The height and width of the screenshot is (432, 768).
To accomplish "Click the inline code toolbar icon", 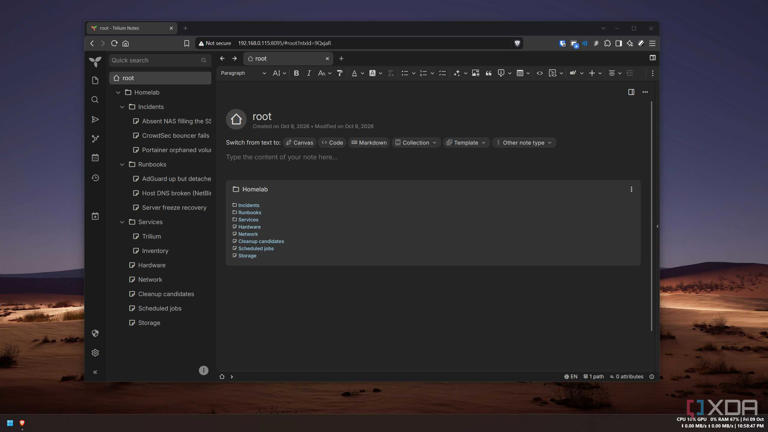I will tap(539, 73).
